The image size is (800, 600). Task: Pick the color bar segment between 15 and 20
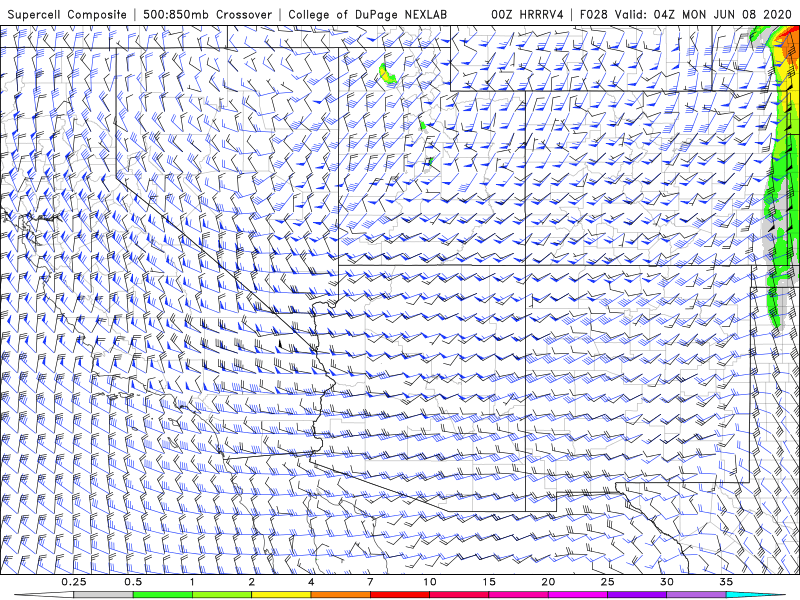518,595
